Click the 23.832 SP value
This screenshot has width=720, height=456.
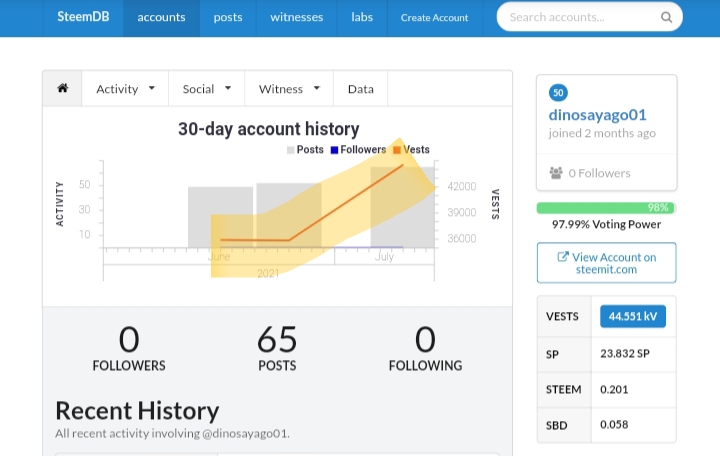(x=624, y=354)
